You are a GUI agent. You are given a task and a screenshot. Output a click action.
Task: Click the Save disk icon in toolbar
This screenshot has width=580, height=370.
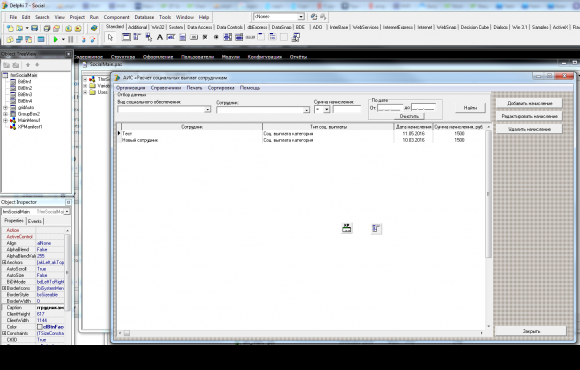pos(34,28)
